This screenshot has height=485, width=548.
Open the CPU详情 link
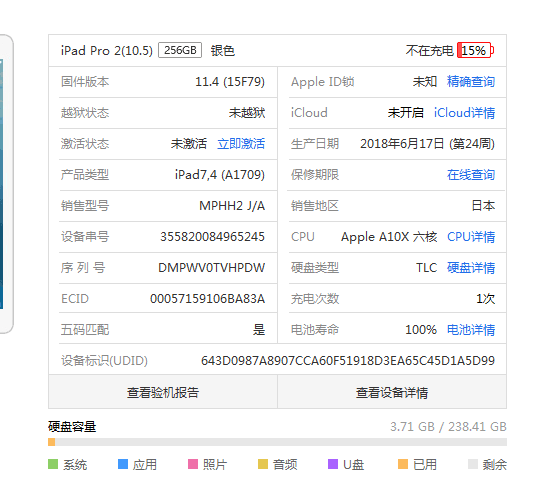471,237
